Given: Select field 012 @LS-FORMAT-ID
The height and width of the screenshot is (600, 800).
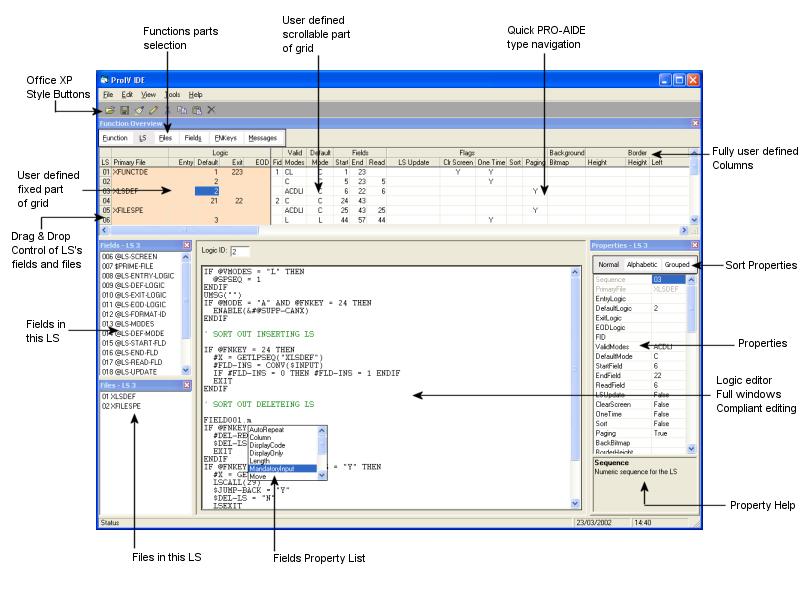Looking at the screenshot, I should pyautogui.click(x=134, y=314).
